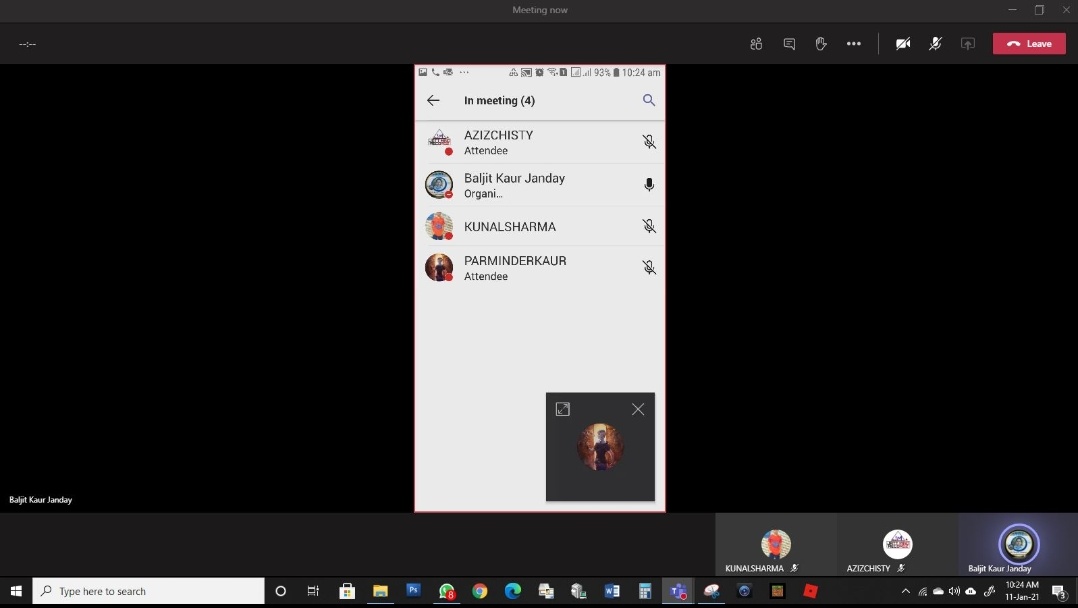The width and height of the screenshot is (1078, 608).
Task: Click the PARMINDERKAUR avatar in the list
Action: [x=439, y=267]
